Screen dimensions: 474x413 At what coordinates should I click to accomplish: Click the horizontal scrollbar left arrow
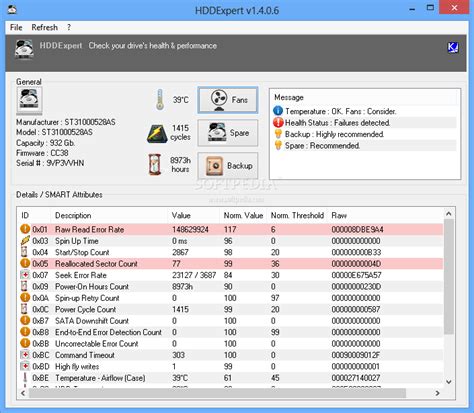pos(23,393)
